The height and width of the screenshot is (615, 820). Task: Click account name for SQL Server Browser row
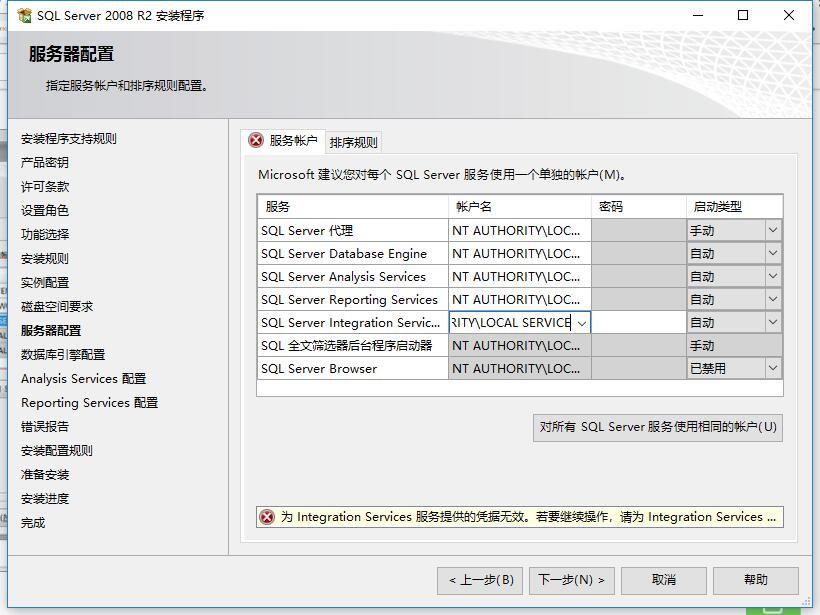[x=520, y=369]
